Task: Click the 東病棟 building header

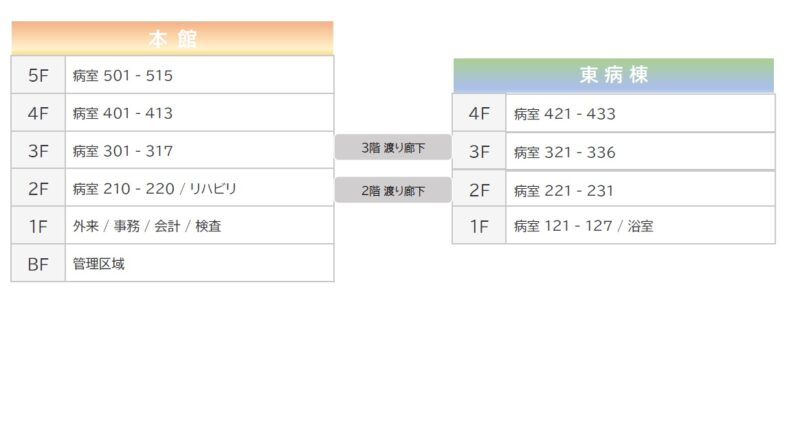Action: (613, 76)
